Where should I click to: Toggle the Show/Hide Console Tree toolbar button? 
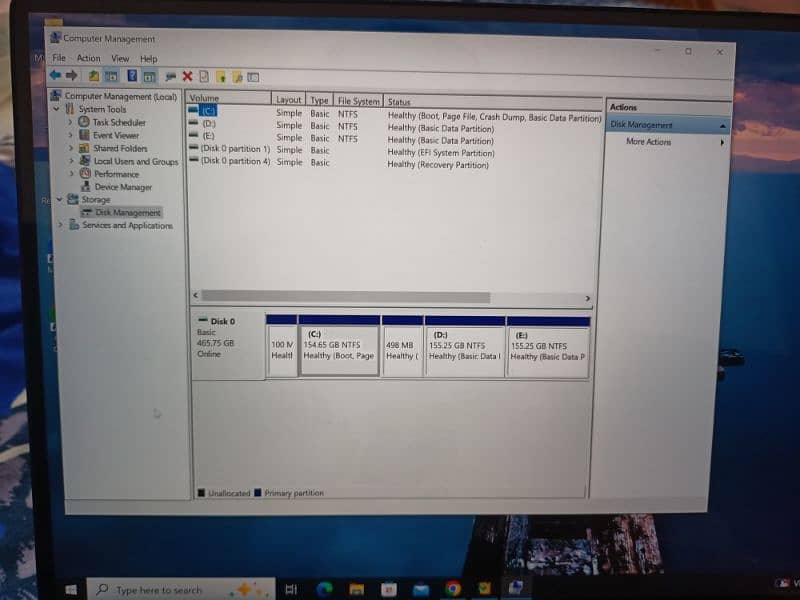pyautogui.click(x=112, y=76)
